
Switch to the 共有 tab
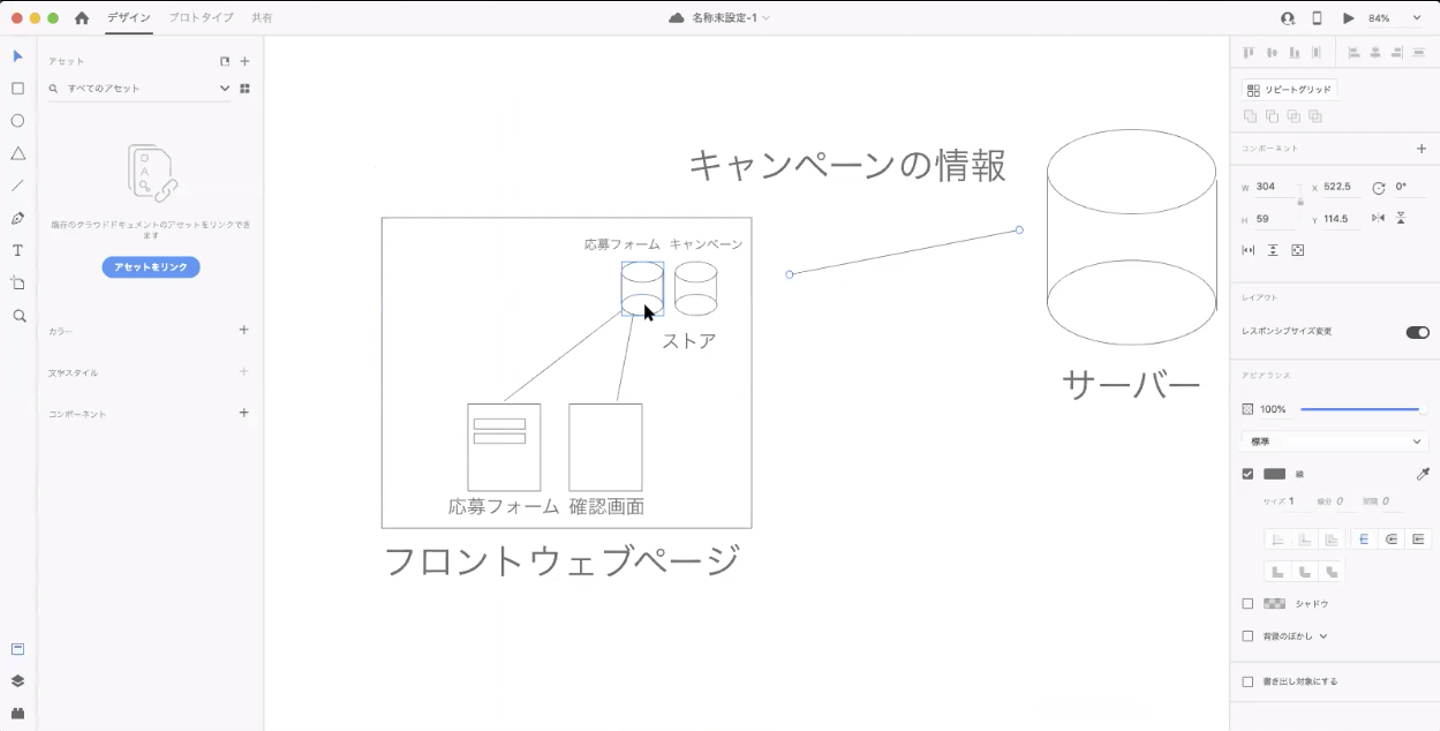pos(262,18)
